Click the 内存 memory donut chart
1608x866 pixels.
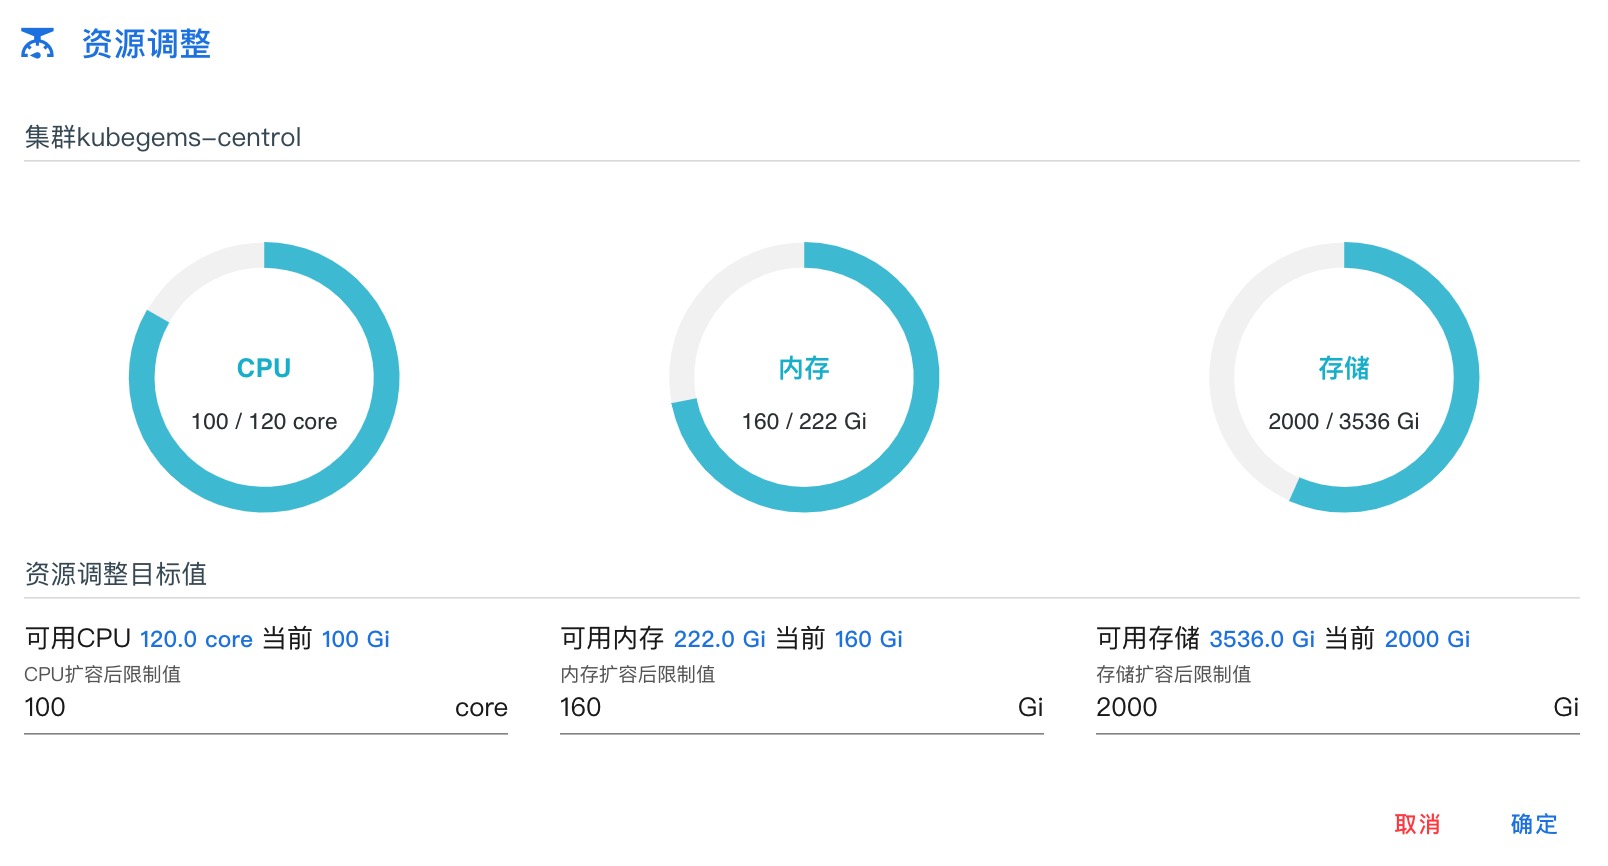tap(804, 377)
